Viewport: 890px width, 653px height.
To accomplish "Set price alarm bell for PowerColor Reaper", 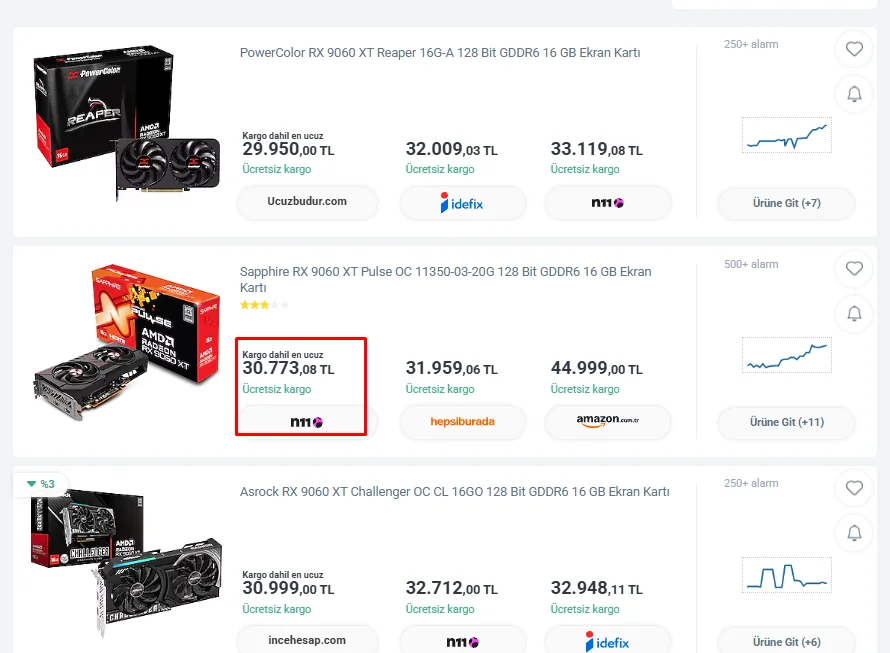I will [x=854, y=94].
